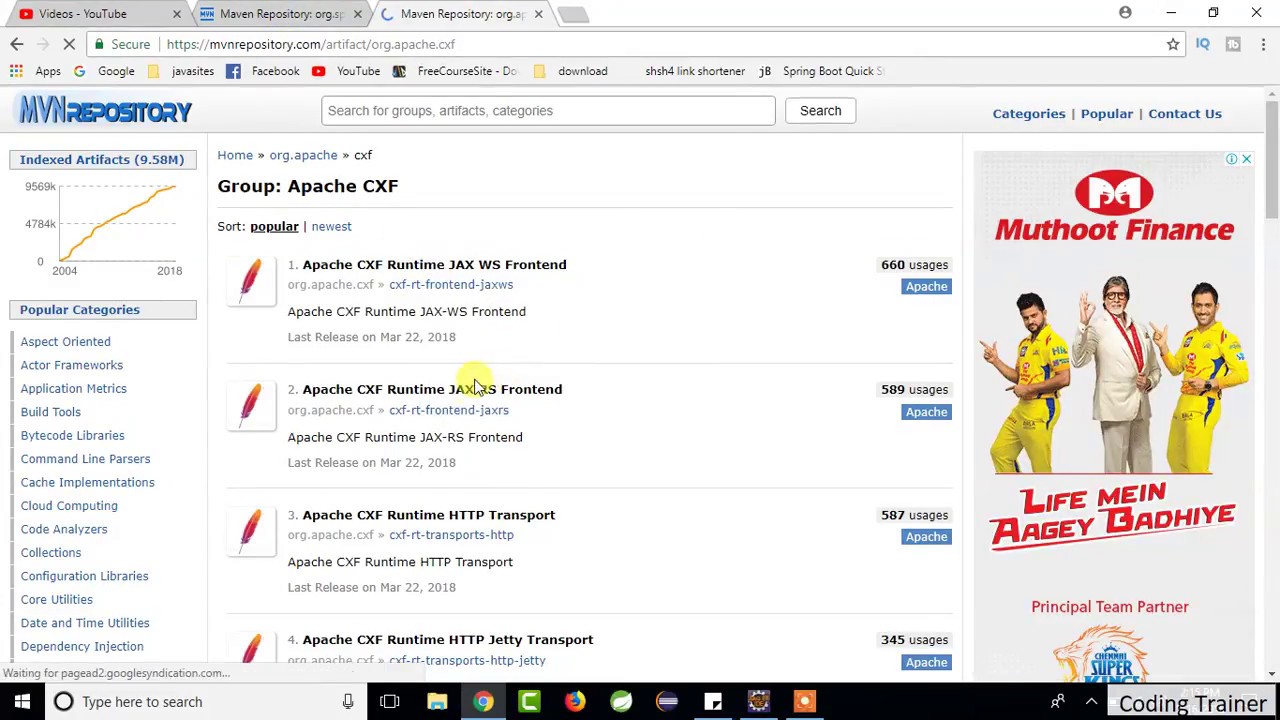
Task: Click the Chrome profile avatar icon
Action: [1125, 13]
